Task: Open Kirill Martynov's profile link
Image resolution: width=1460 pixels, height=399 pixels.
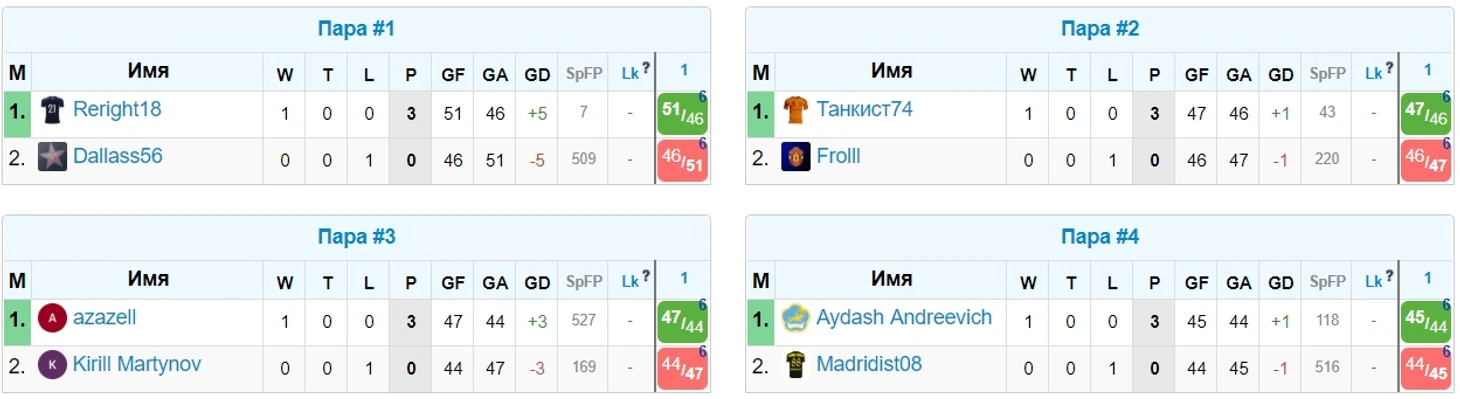Action: (137, 364)
